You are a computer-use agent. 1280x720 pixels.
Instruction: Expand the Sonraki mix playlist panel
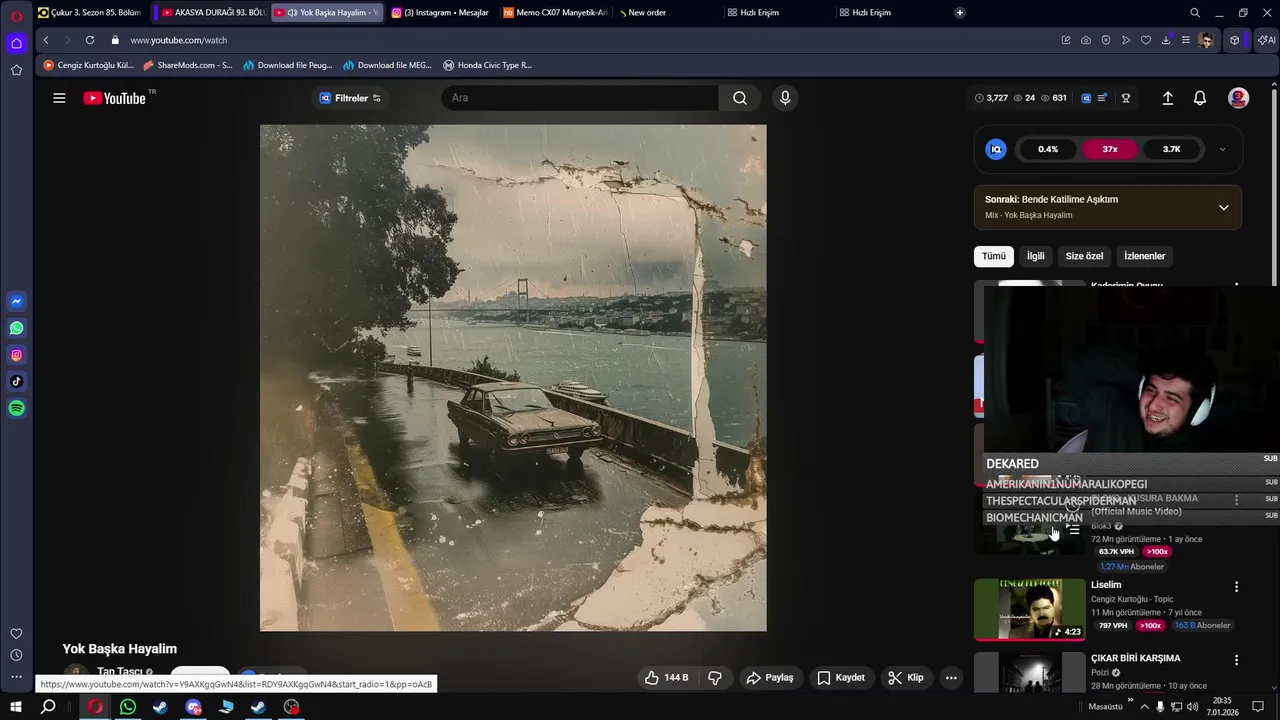coord(1223,207)
